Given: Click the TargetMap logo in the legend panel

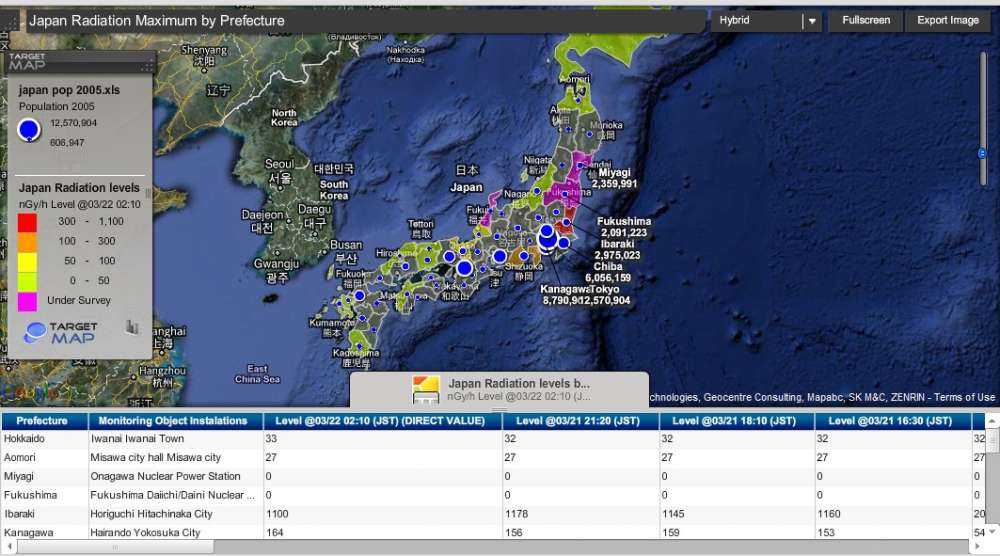Looking at the screenshot, I should pos(61,332).
